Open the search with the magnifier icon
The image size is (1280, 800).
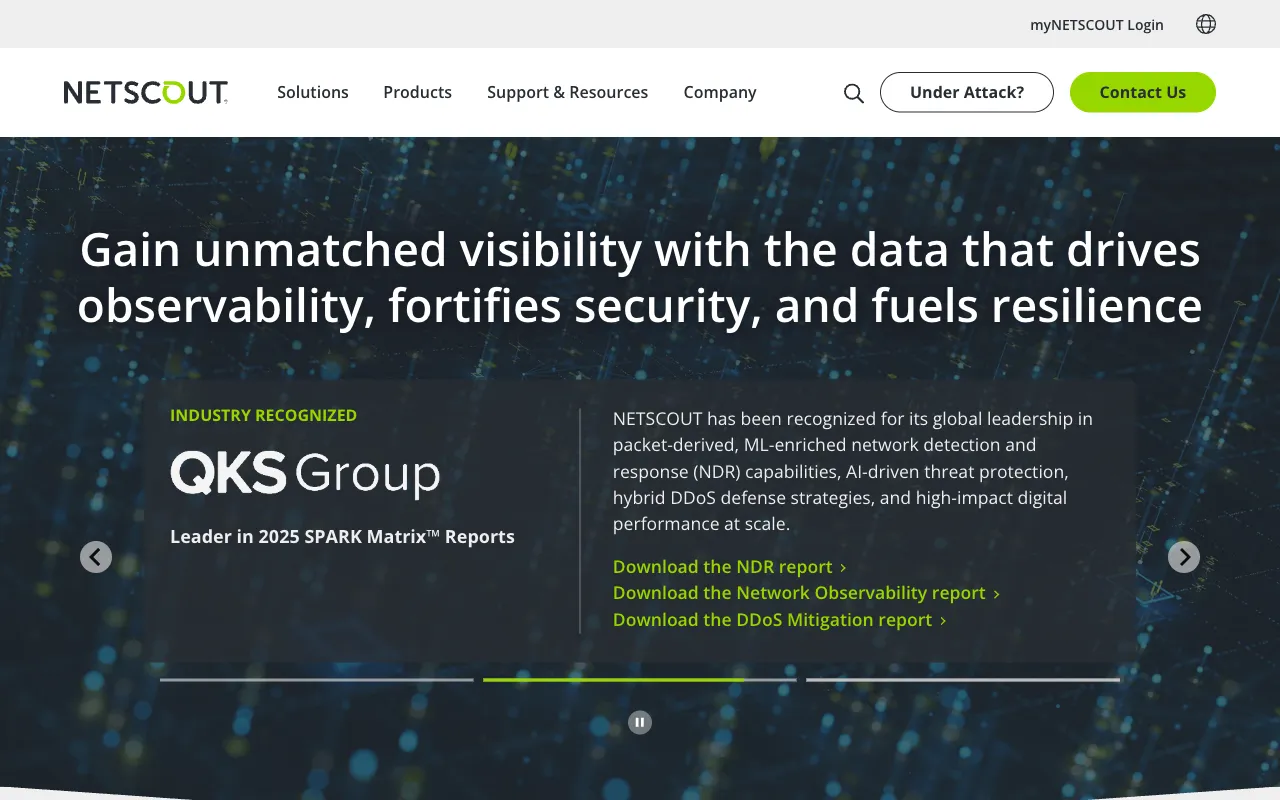(x=853, y=92)
